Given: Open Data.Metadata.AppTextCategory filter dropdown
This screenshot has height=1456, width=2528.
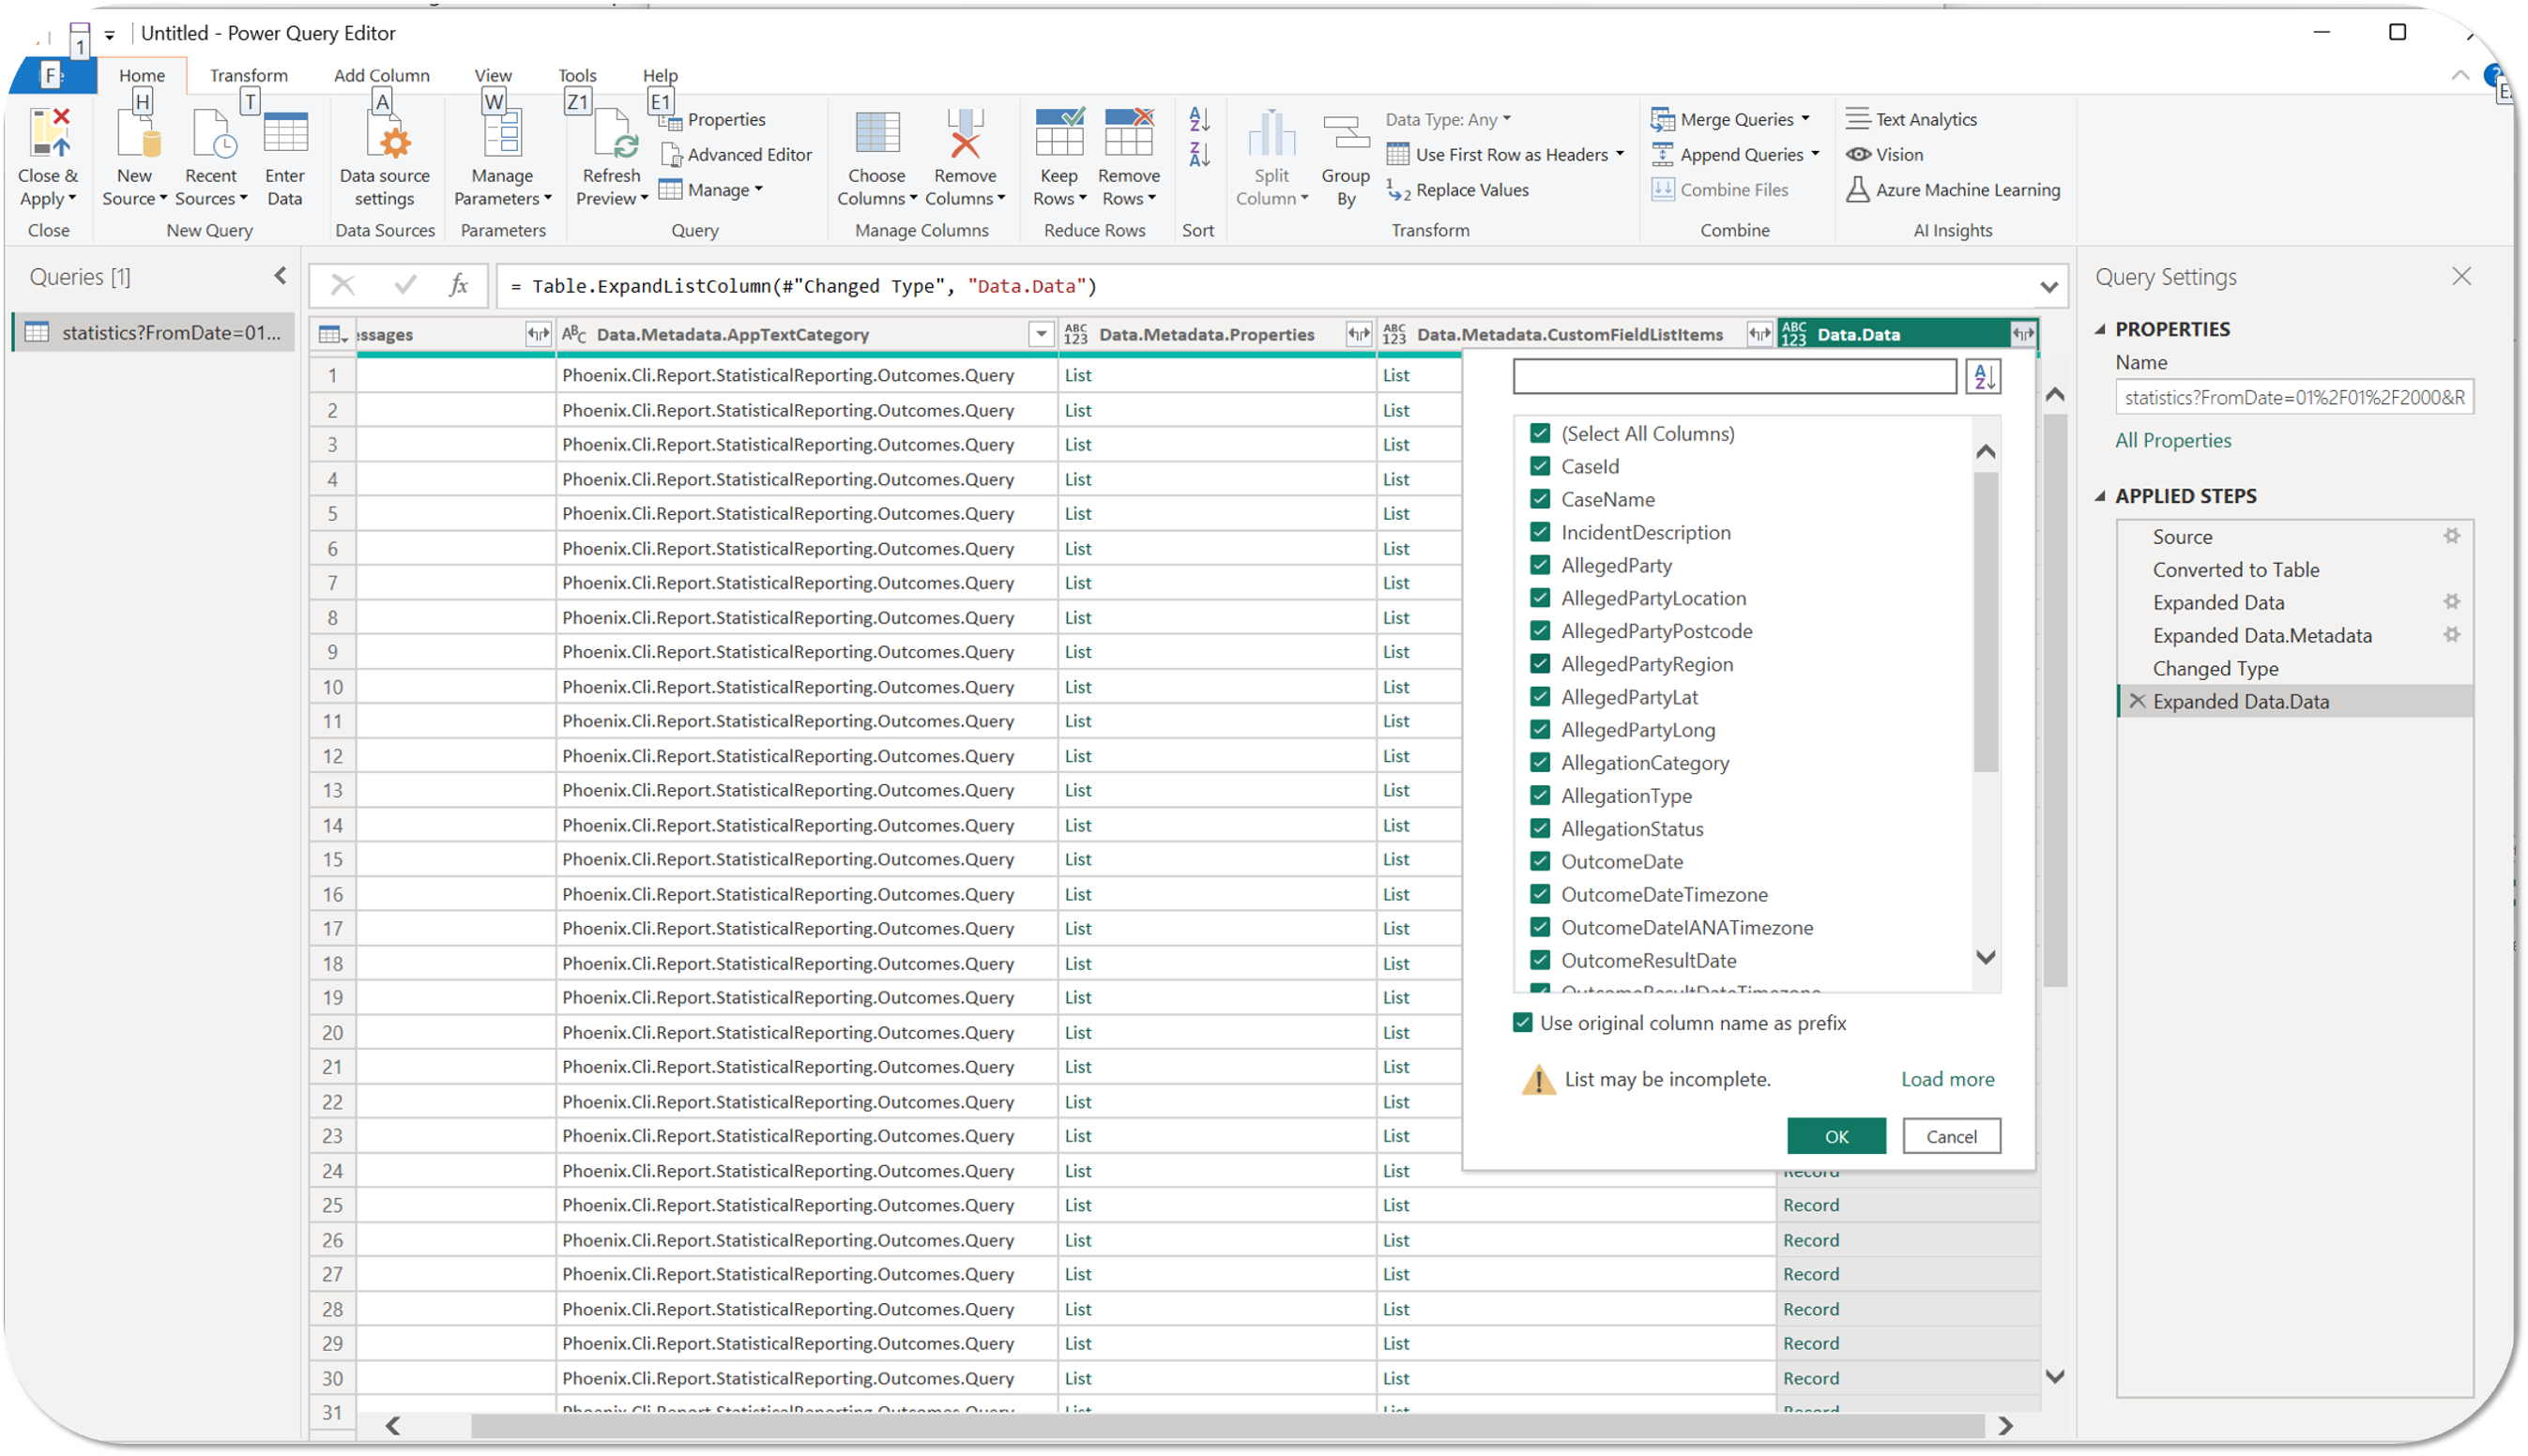Looking at the screenshot, I should click(1040, 334).
